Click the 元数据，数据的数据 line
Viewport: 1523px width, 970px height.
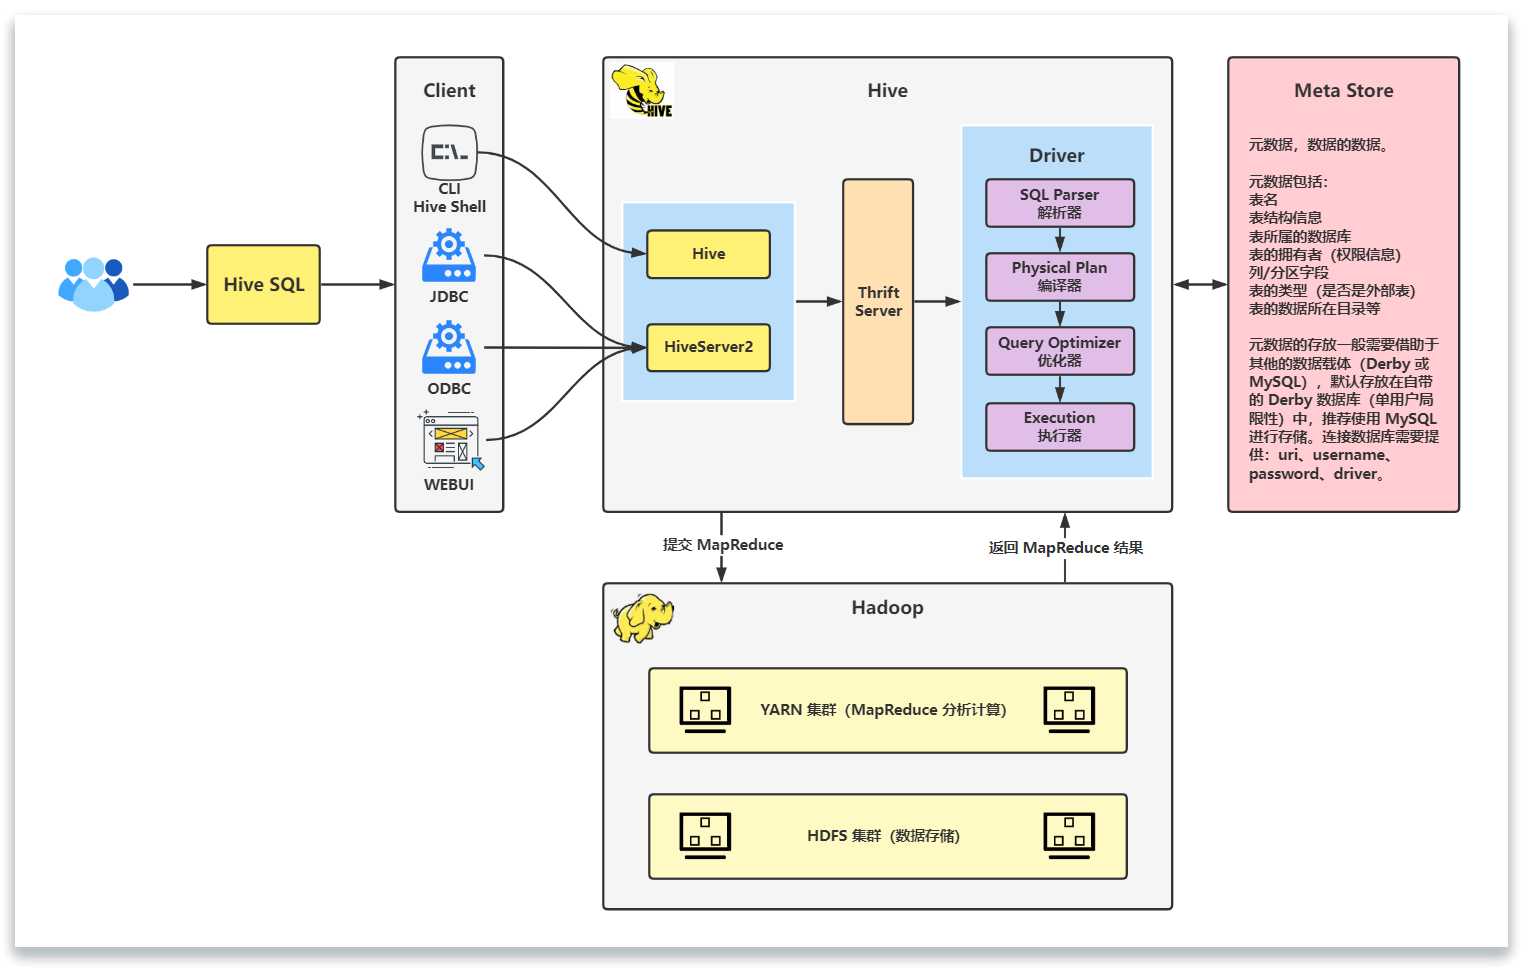(1318, 144)
